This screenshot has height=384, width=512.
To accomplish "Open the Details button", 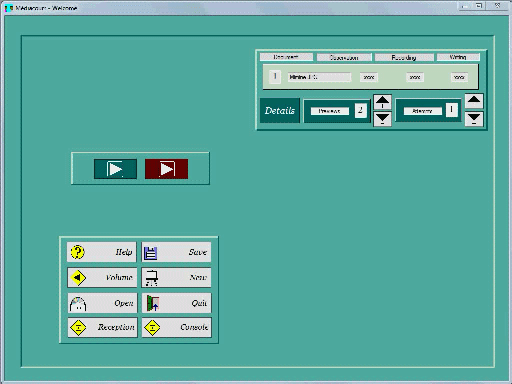I will point(280,111).
